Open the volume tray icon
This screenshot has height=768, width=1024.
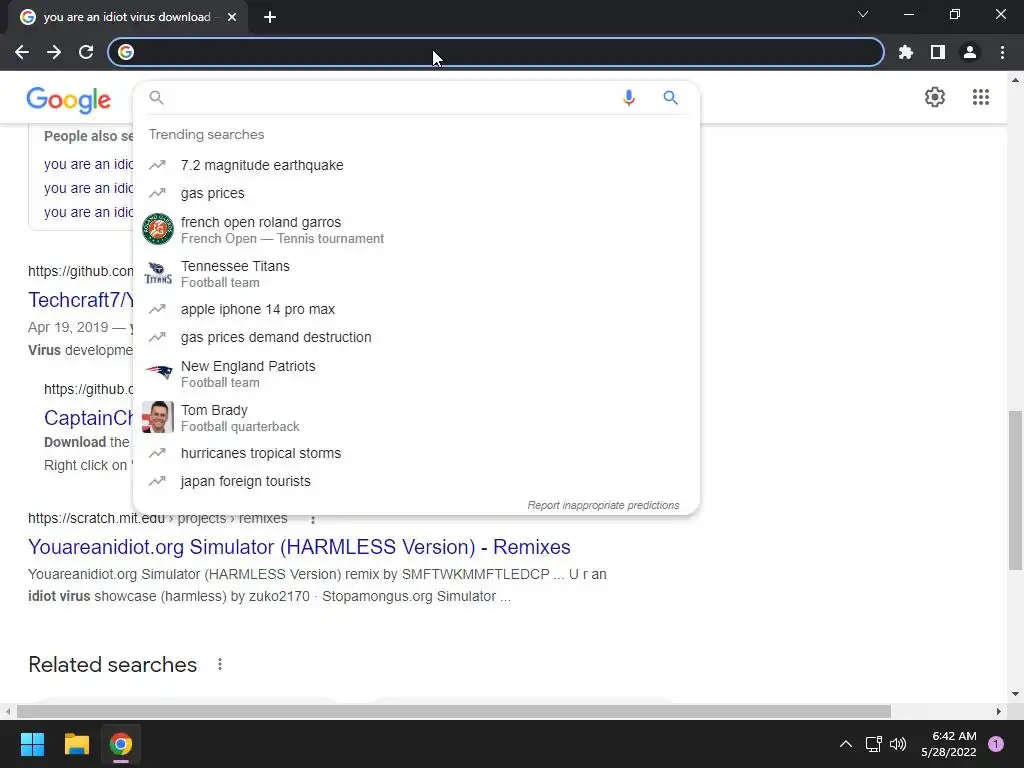[898, 744]
